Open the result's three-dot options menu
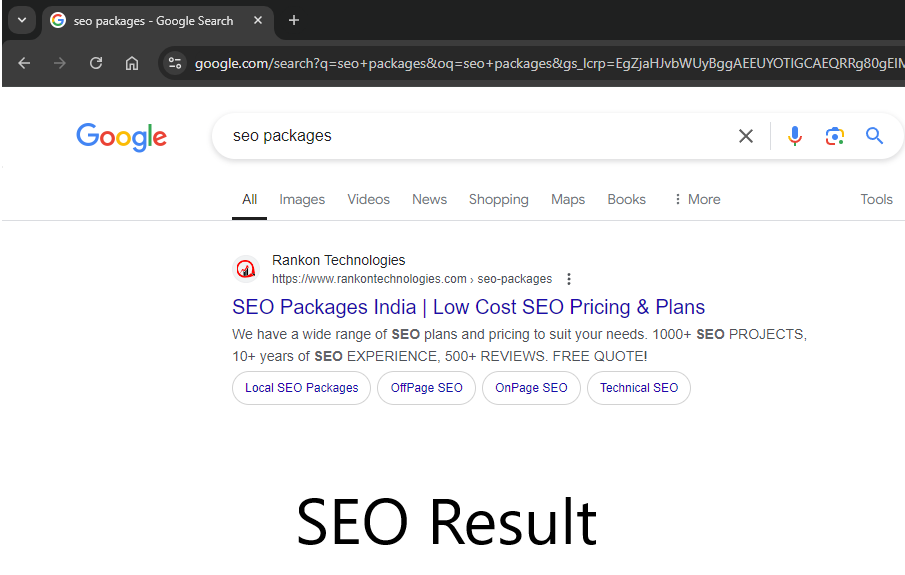This screenshot has height=575, width=905. tap(569, 279)
